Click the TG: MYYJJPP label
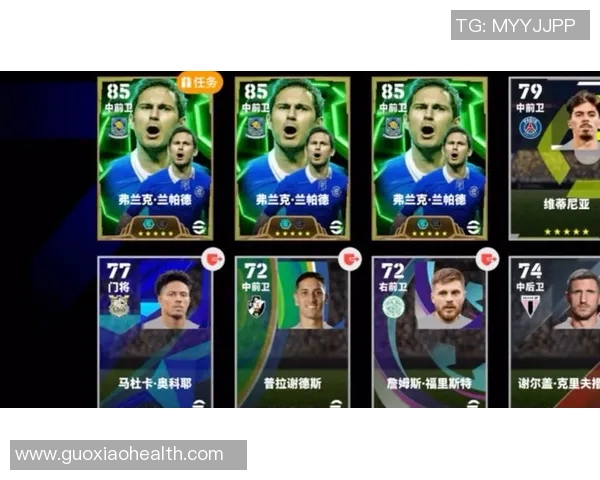The height and width of the screenshot is (480, 600). (516, 26)
